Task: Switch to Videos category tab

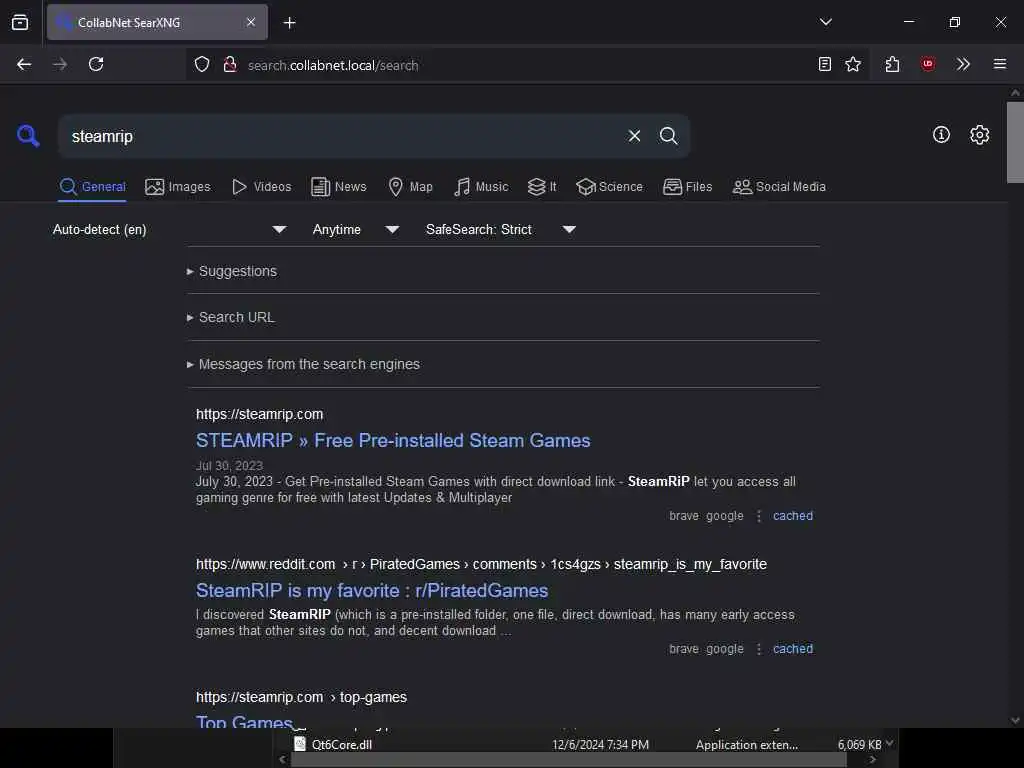Action: (261, 187)
